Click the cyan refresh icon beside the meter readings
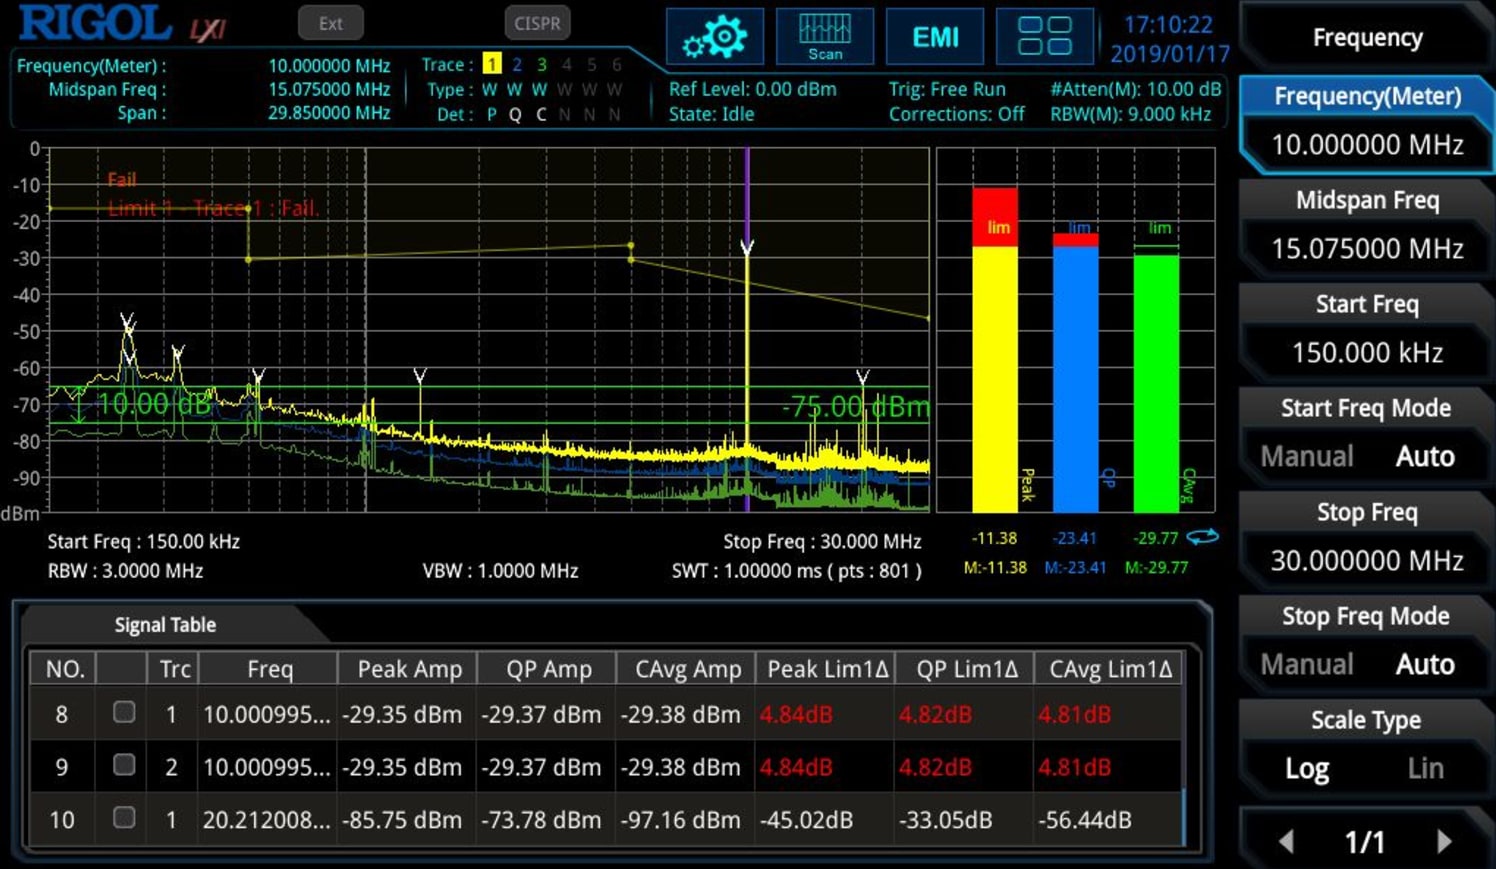1496x869 pixels. 1204,537
